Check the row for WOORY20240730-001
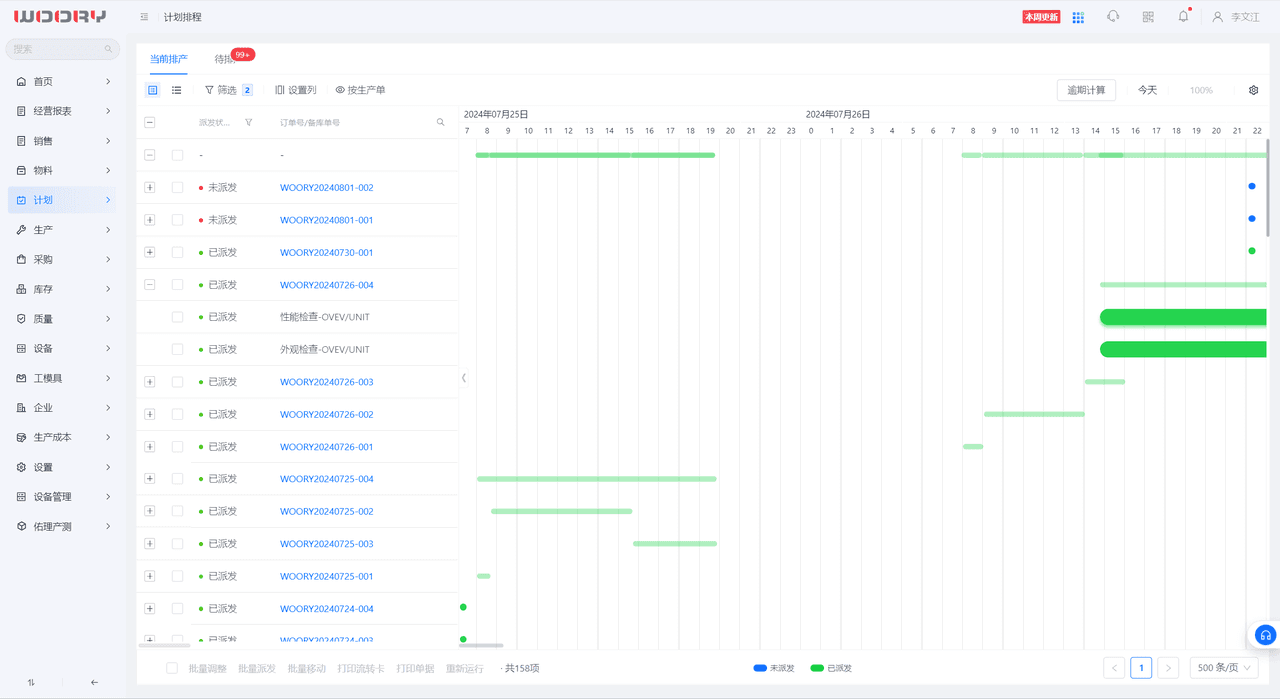The width and height of the screenshot is (1280, 699). pos(177,252)
